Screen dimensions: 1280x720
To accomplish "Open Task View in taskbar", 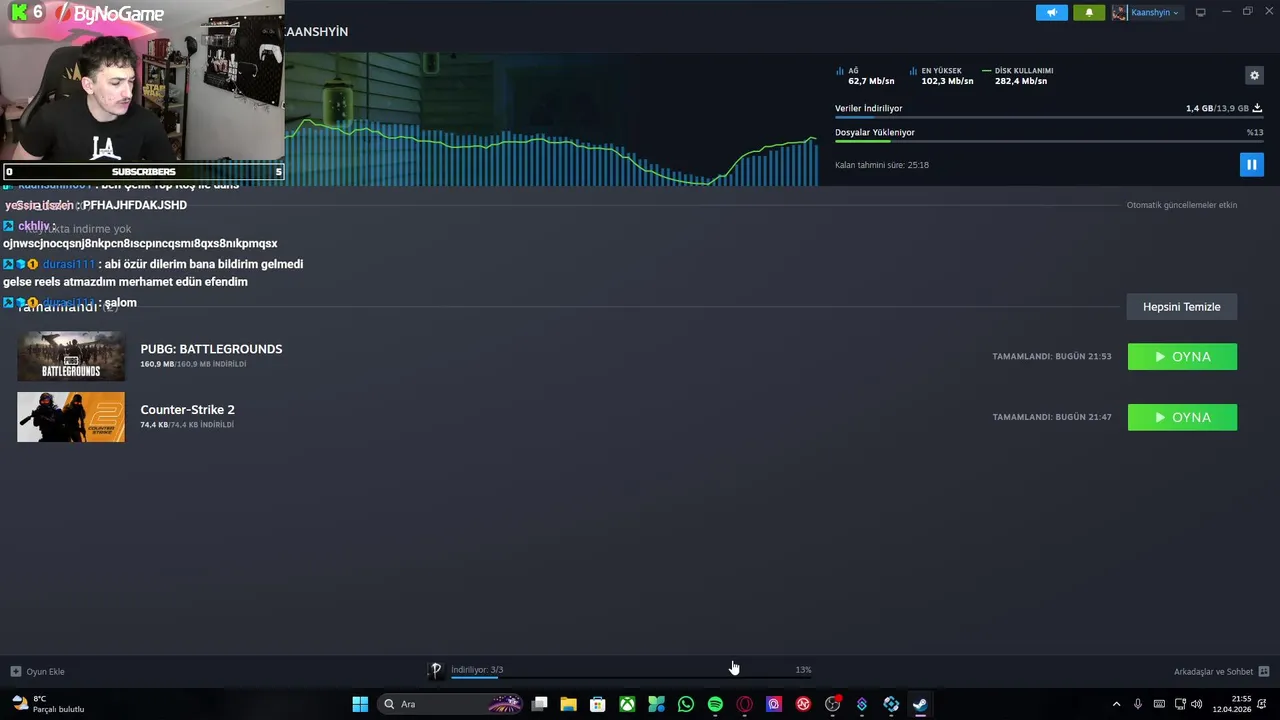I will [539, 704].
